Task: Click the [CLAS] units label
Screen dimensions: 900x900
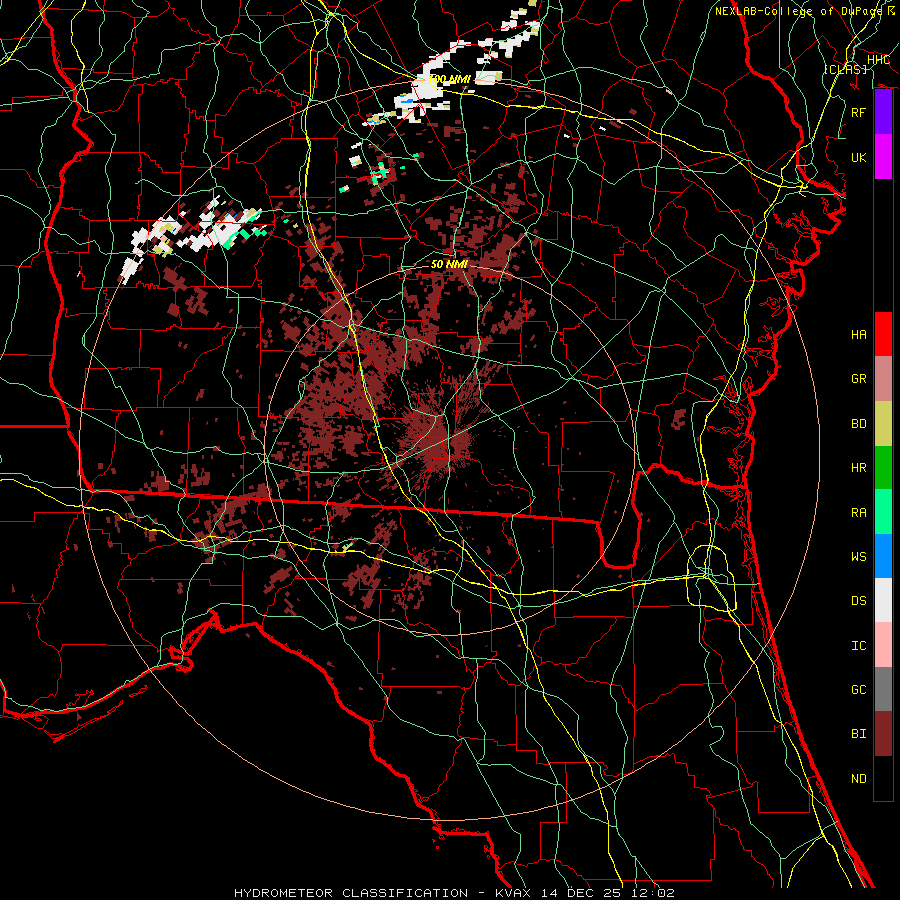Action: tap(845, 69)
